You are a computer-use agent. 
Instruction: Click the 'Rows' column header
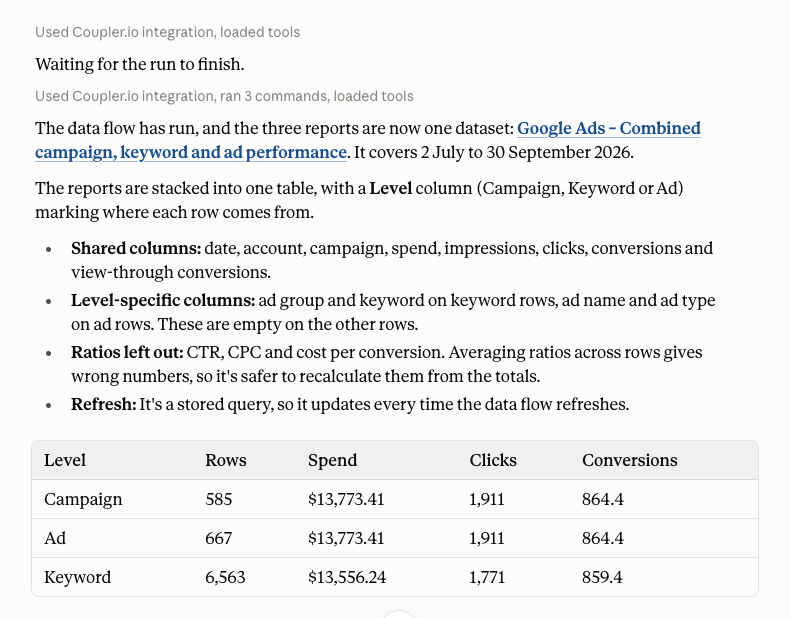[x=226, y=460]
